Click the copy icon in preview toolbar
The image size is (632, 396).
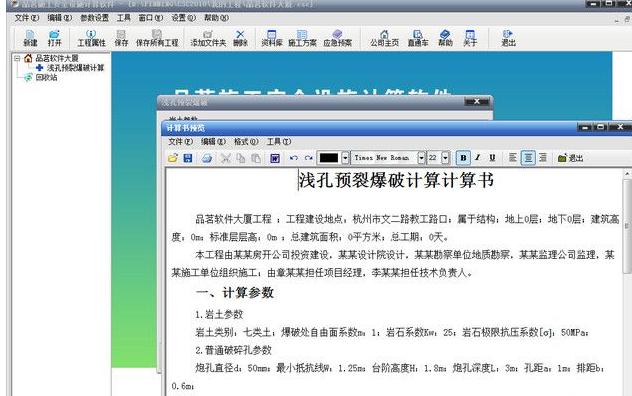click(x=241, y=158)
